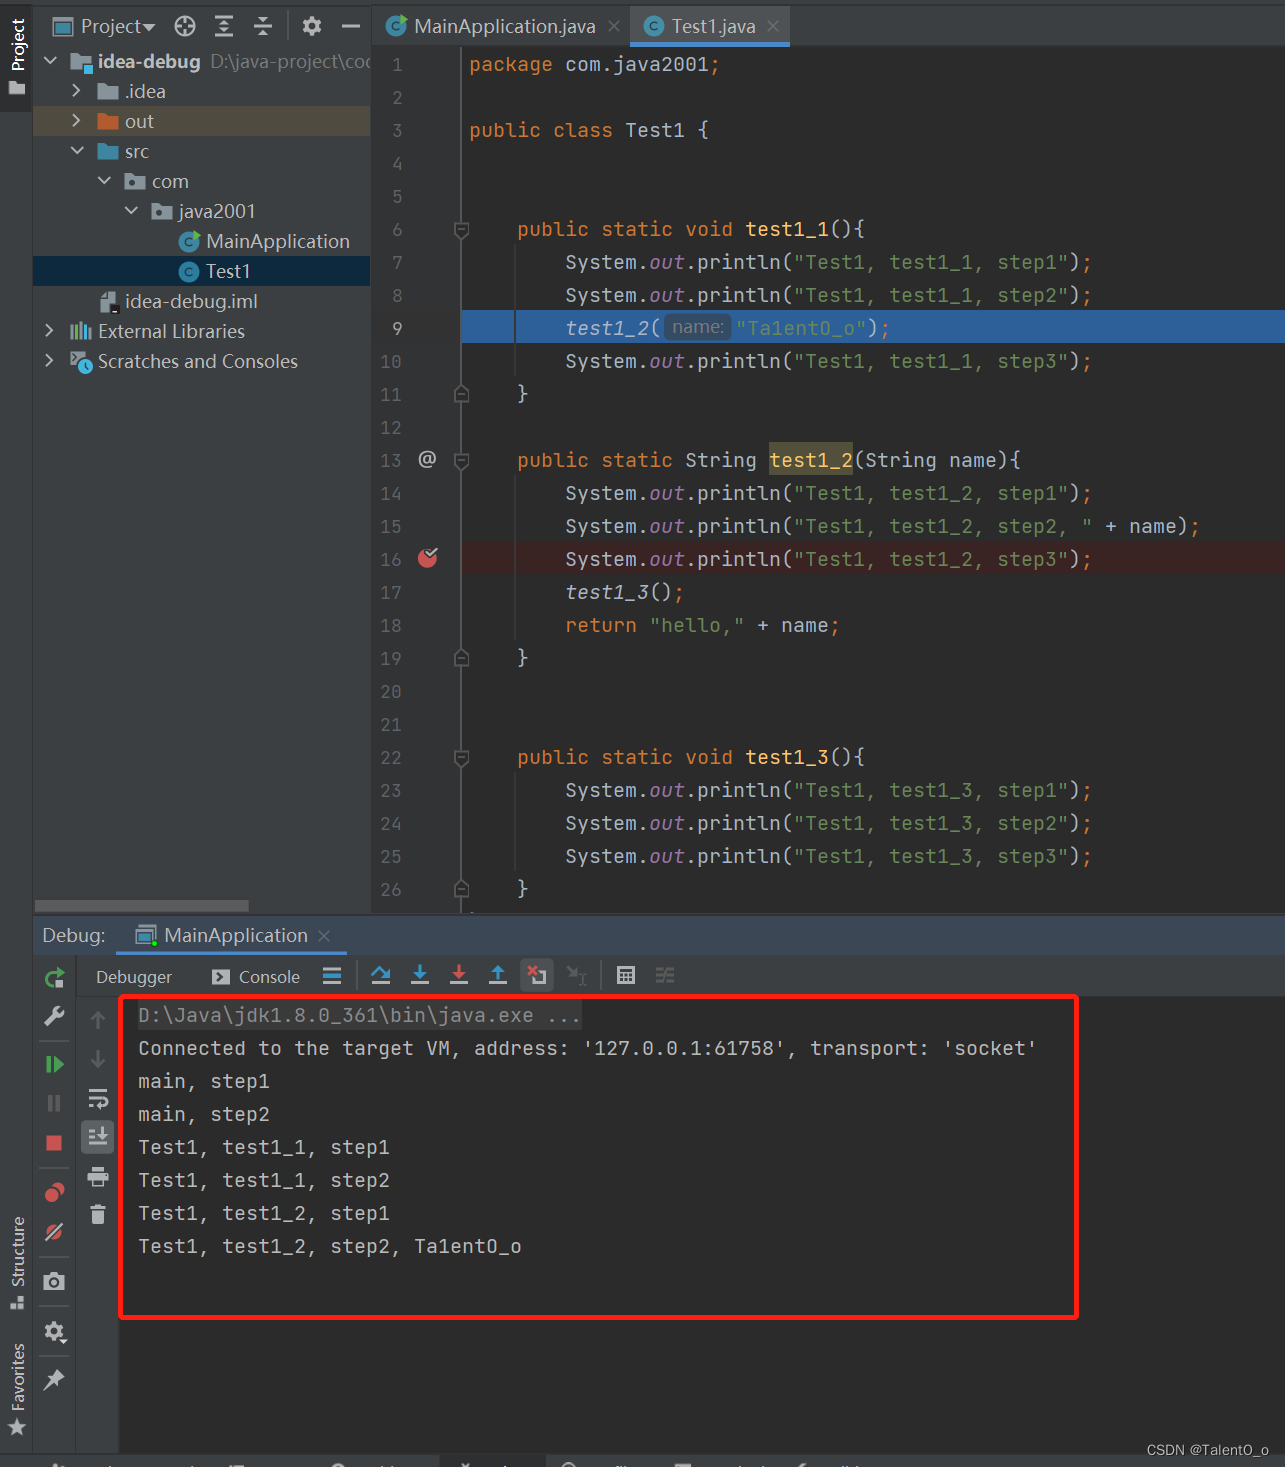Go up the stack trace in the console
This screenshot has width=1285, height=1467.
[x=98, y=1020]
